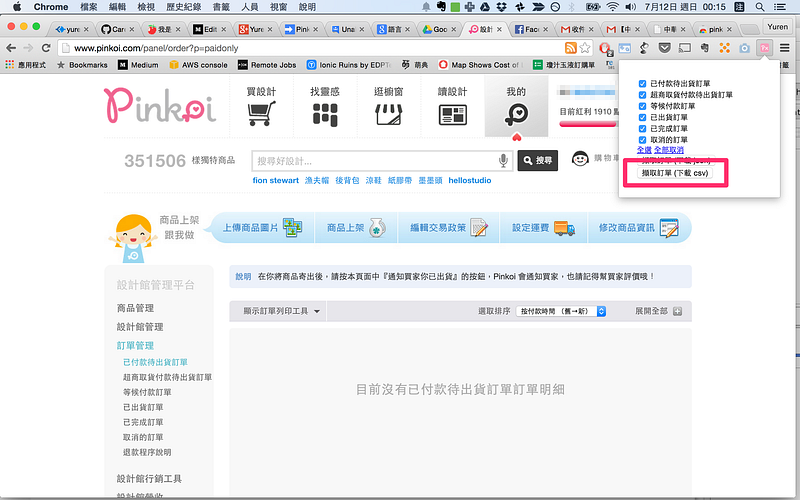Open the 按付款時間 sort order dropdown

(562, 311)
